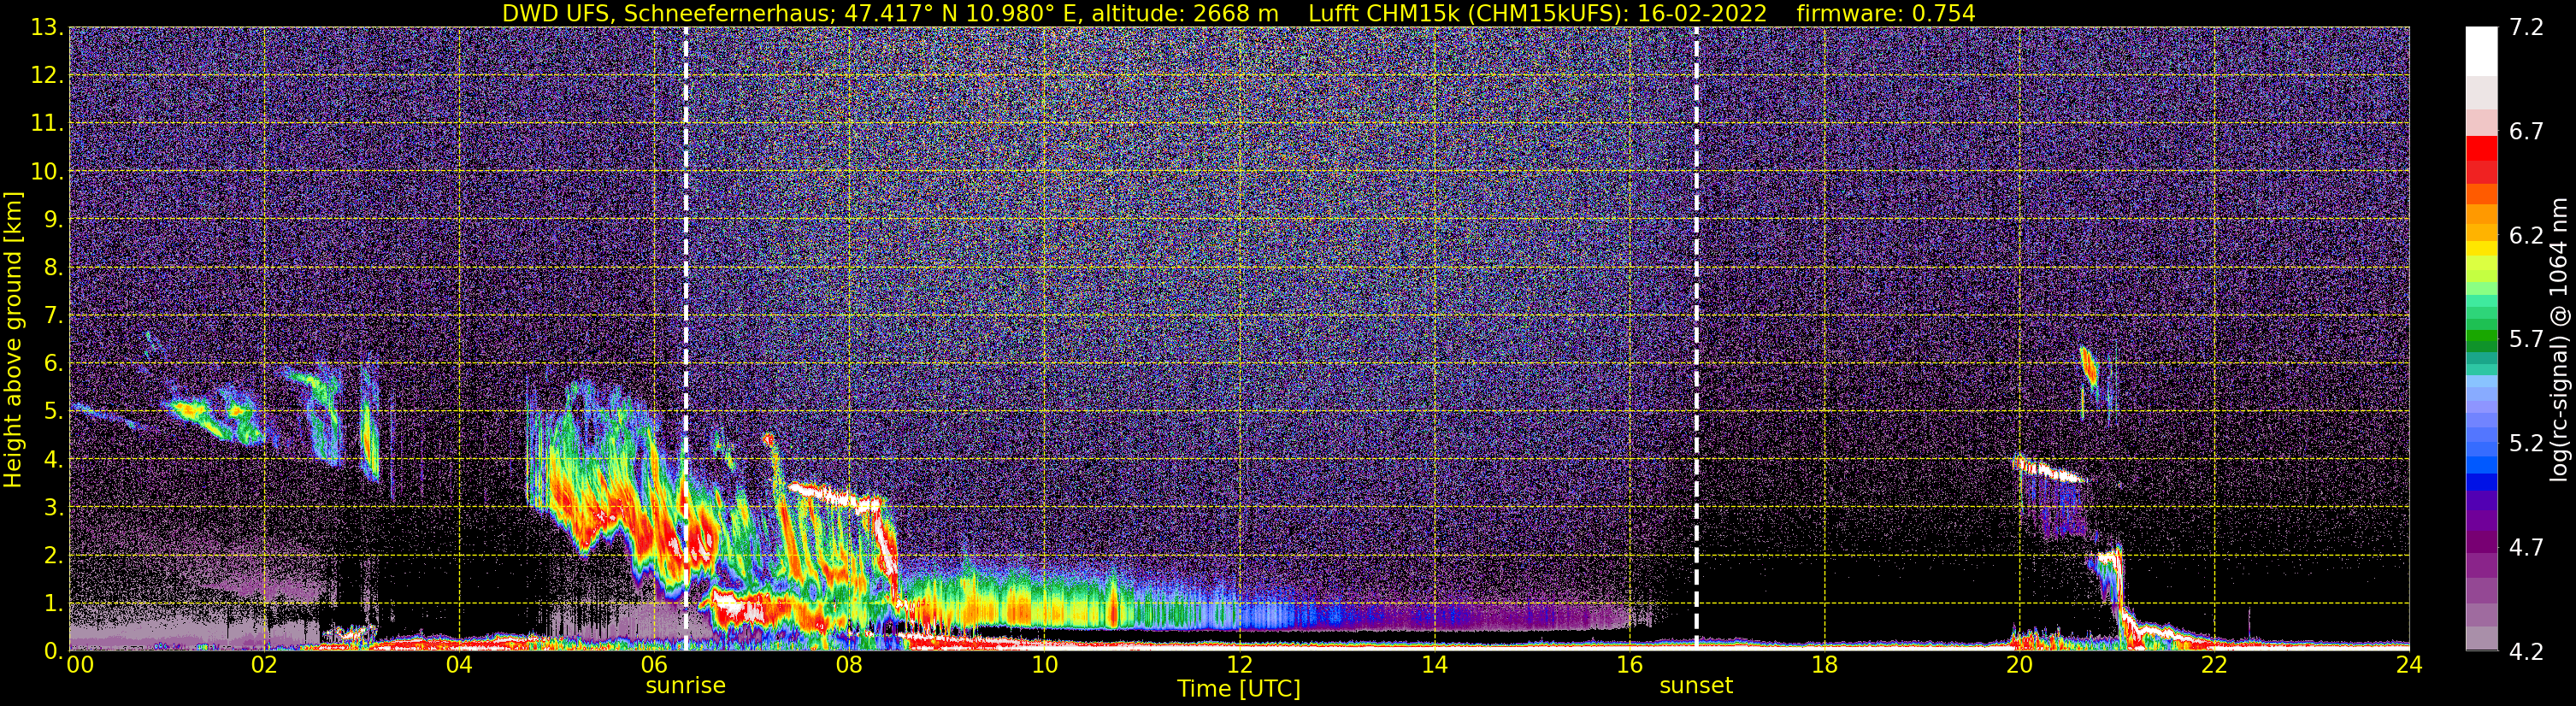This screenshot has height=706, width=2576.
Task: Click the white top segment of the colorbar
Action: click(2481, 52)
